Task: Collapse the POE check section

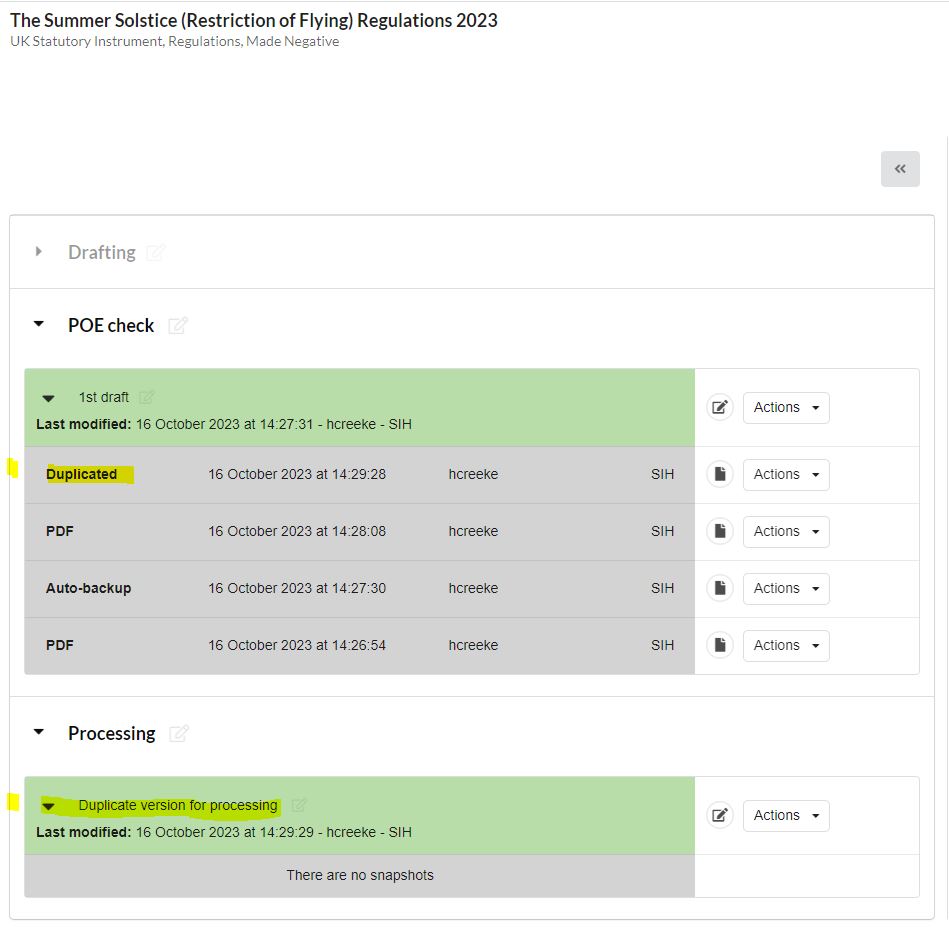Action: pos(39,325)
